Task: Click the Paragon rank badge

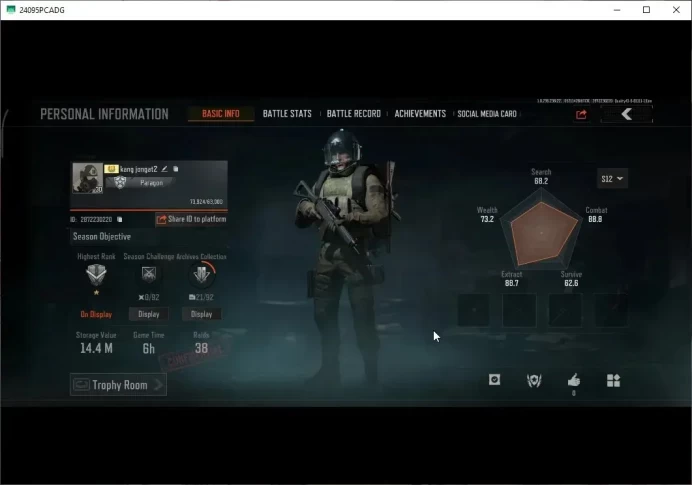Action: pos(120,182)
